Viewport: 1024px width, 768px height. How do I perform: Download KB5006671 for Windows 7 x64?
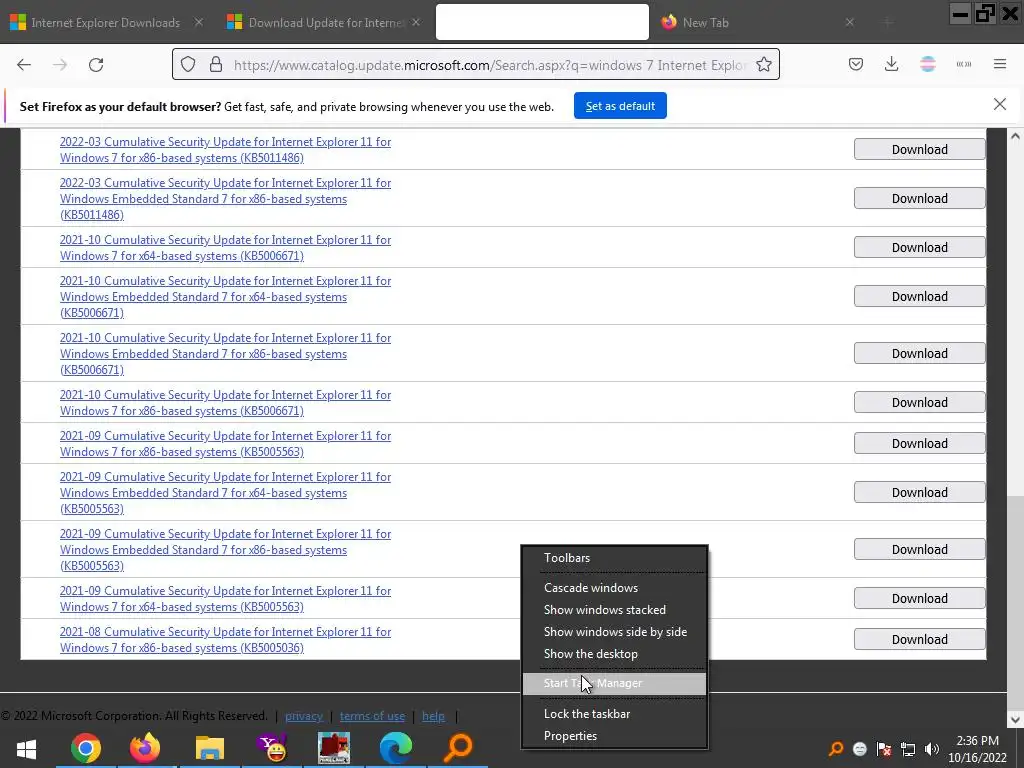coord(919,247)
